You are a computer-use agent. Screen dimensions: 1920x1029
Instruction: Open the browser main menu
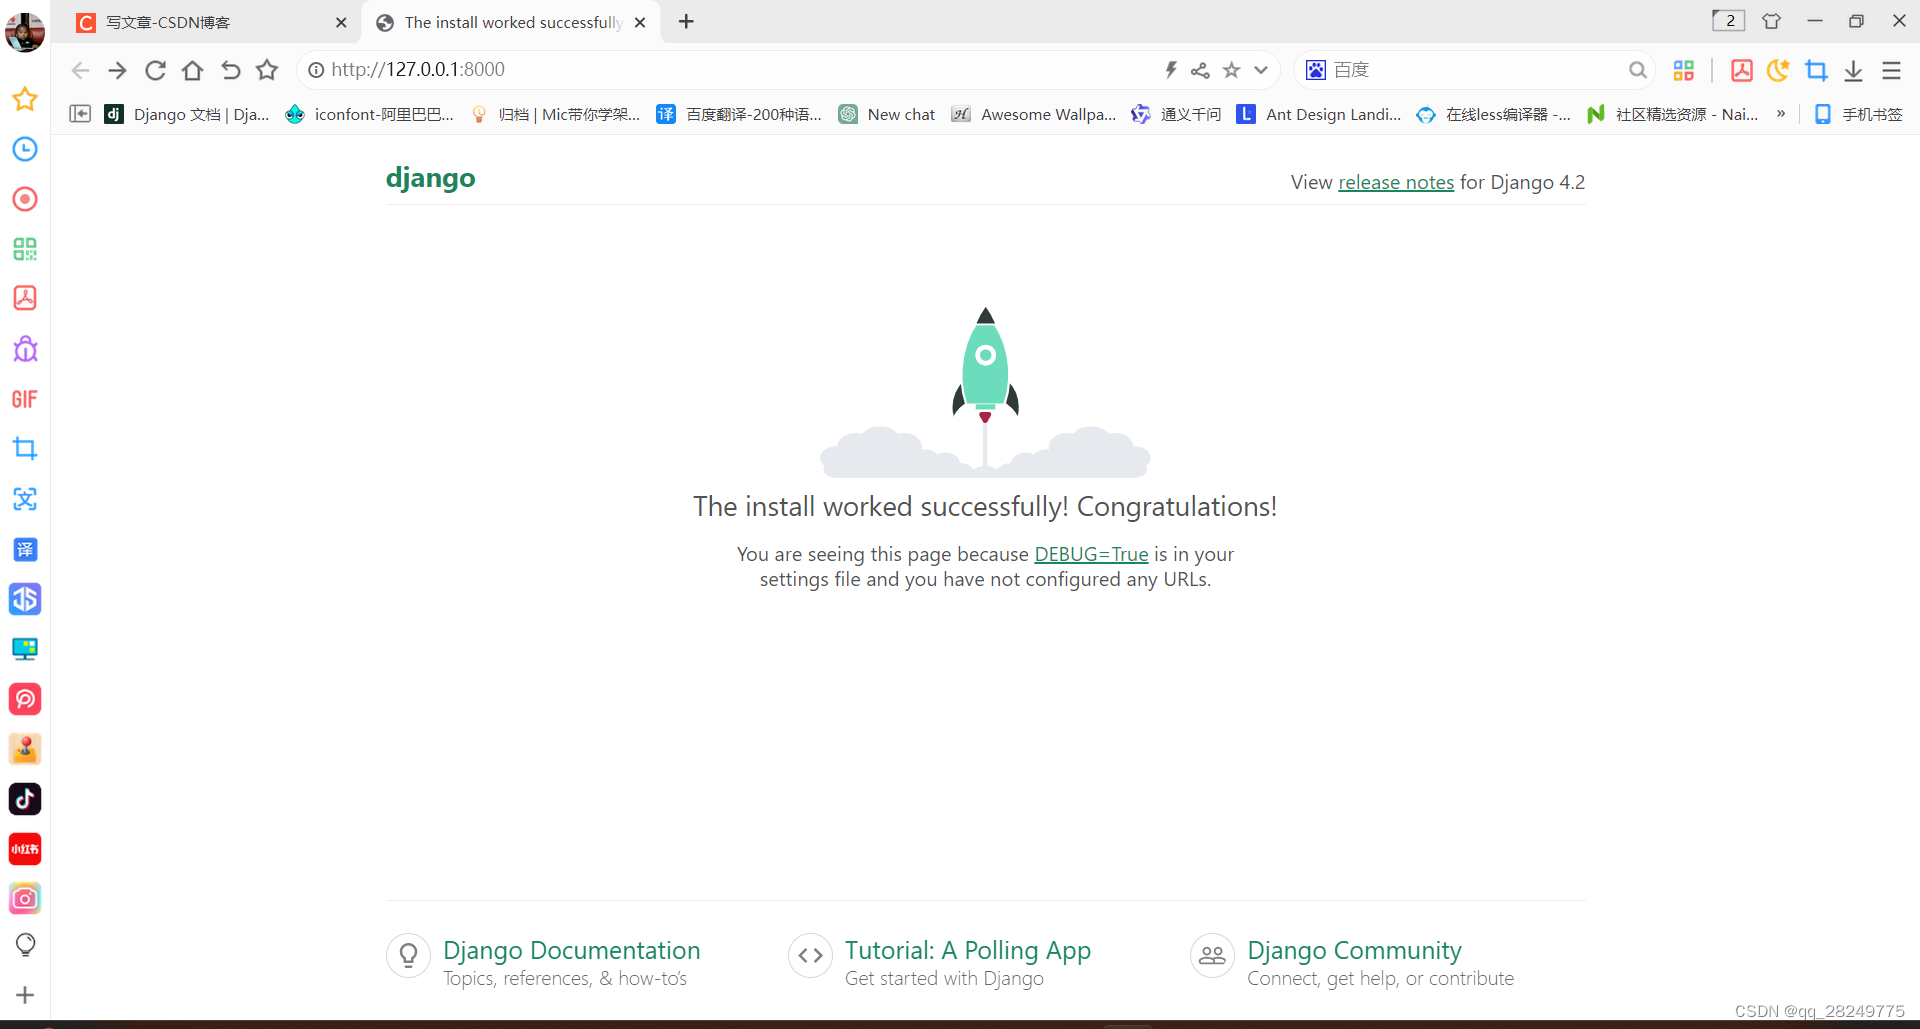pos(1891,70)
